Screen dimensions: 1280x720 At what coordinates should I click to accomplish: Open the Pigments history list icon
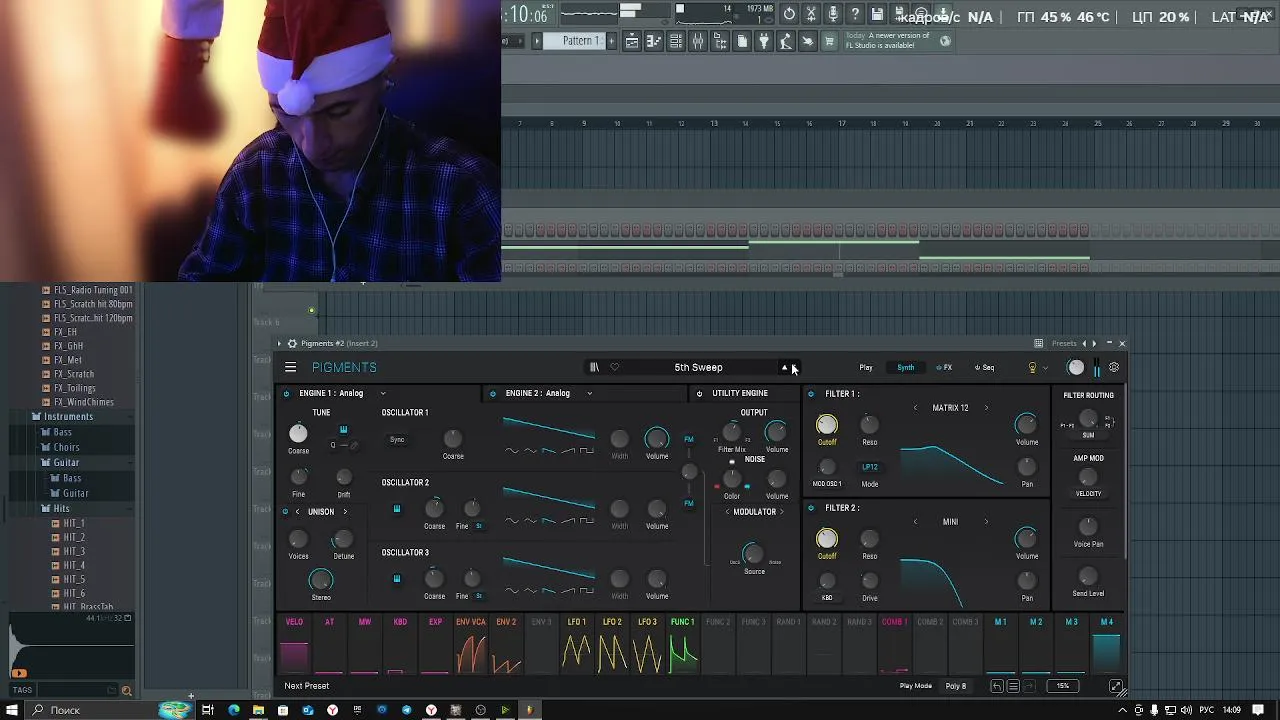[1013, 686]
